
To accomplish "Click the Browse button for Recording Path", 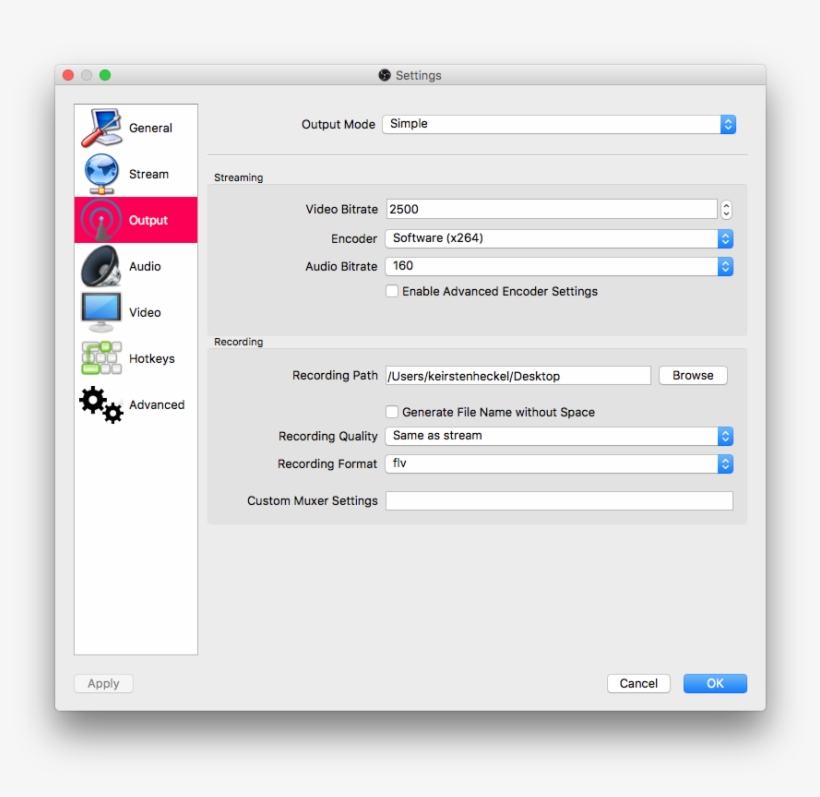I will pos(692,375).
